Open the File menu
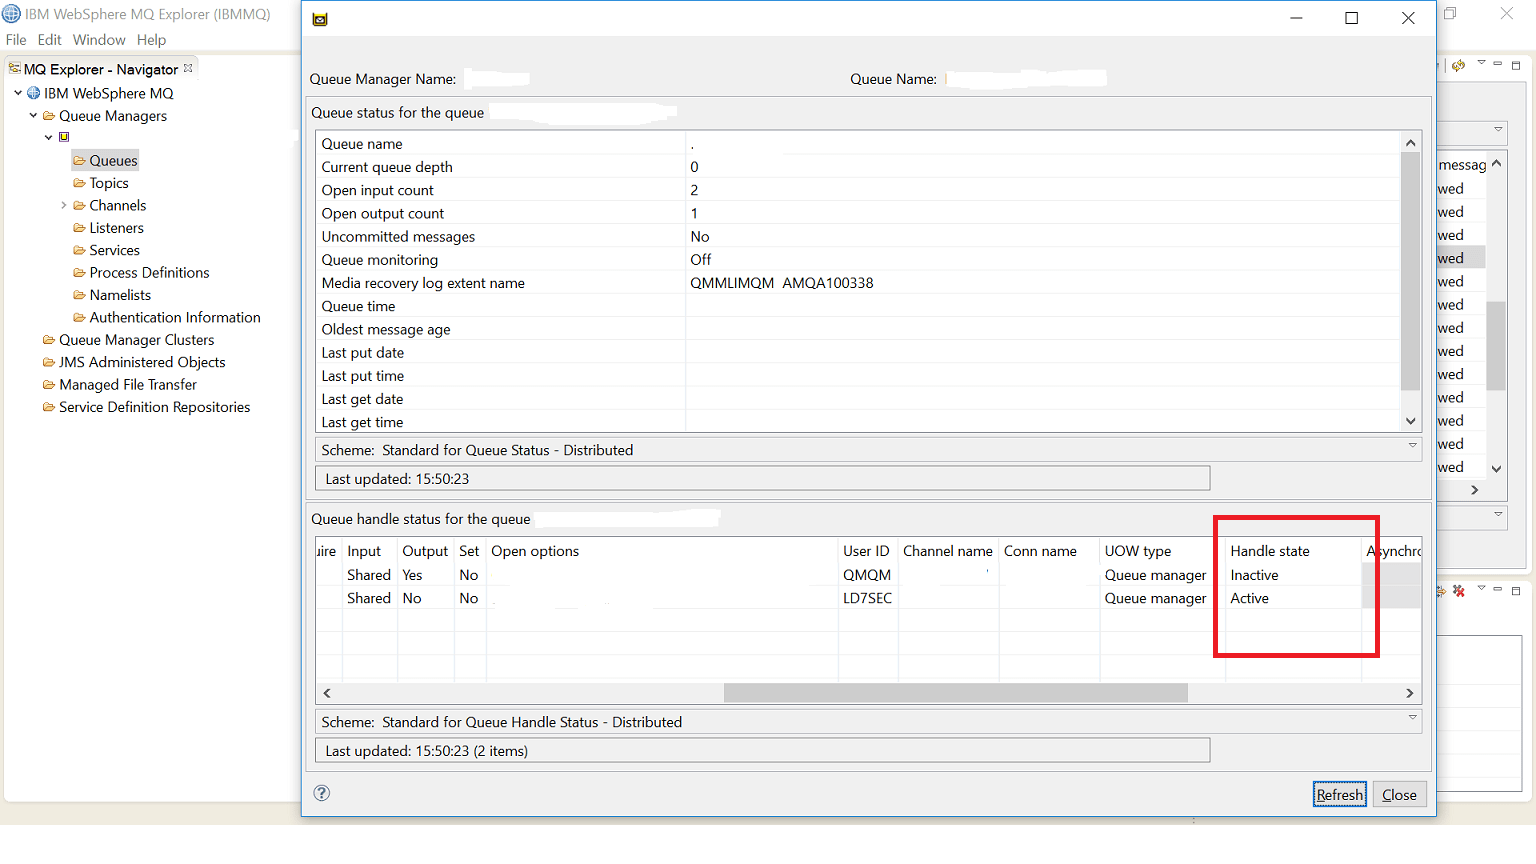 tap(16, 40)
